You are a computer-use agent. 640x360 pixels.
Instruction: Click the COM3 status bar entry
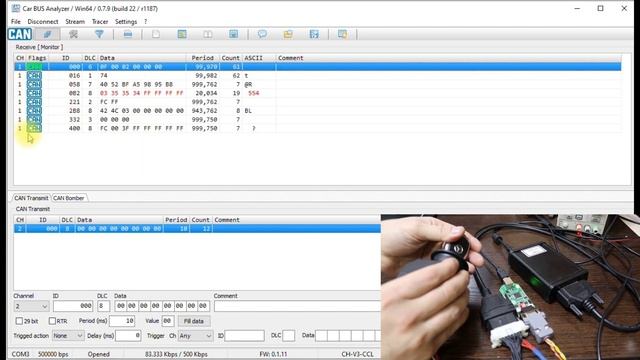tap(20, 354)
